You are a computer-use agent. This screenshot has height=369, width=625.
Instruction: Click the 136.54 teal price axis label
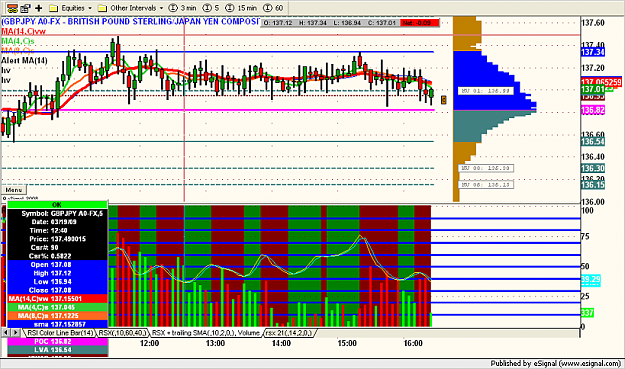[593, 141]
